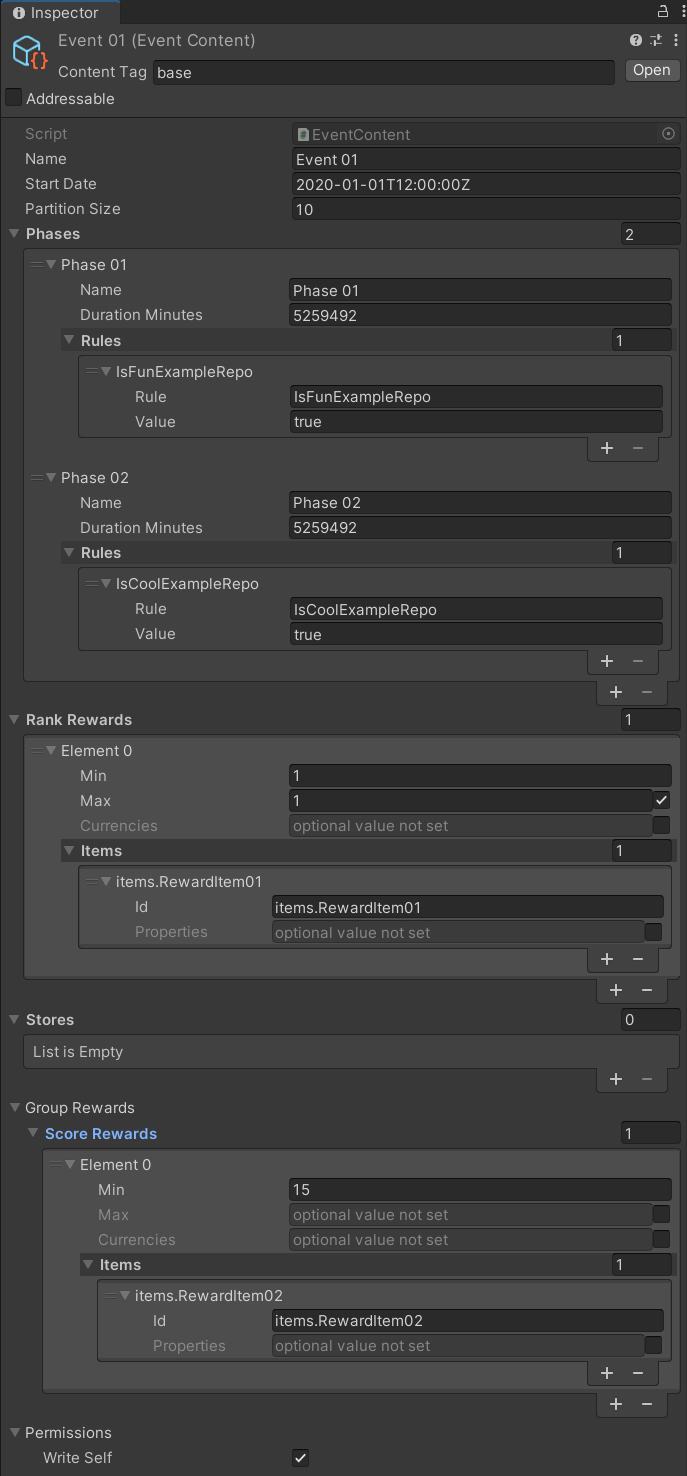Collapse the Phases list foldout

pyautogui.click(x=14, y=234)
